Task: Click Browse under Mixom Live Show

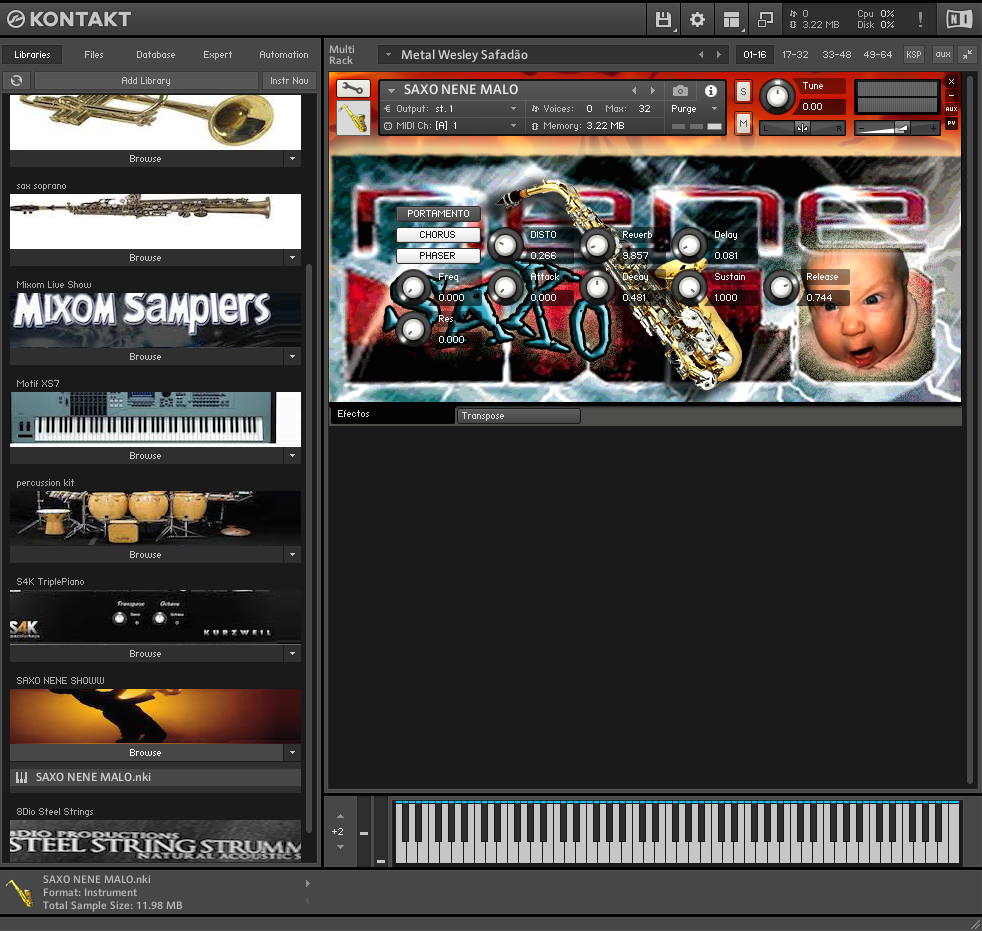Action: [145, 356]
